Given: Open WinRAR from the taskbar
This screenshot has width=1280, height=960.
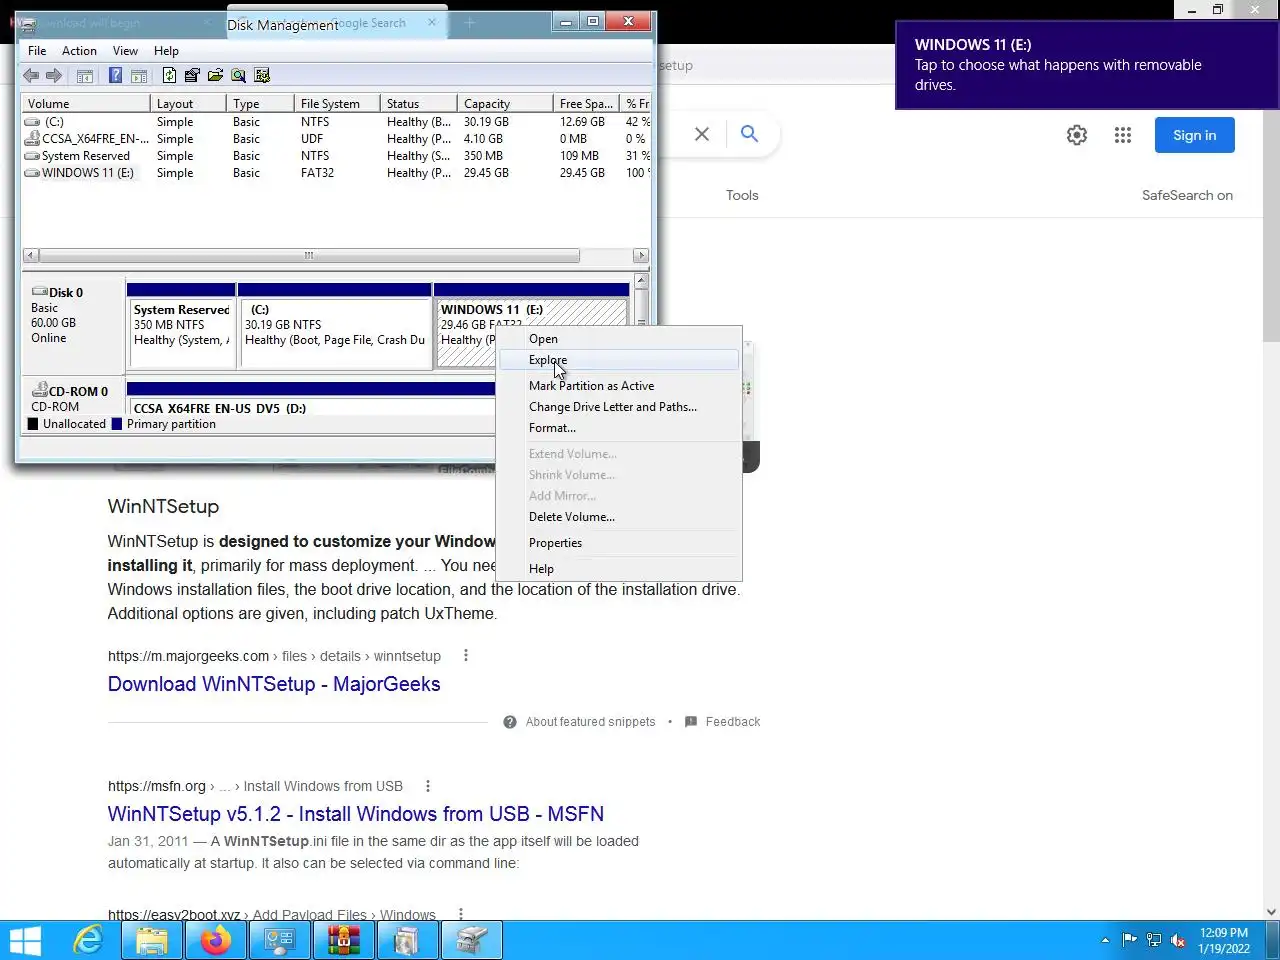Looking at the screenshot, I should click(x=344, y=940).
